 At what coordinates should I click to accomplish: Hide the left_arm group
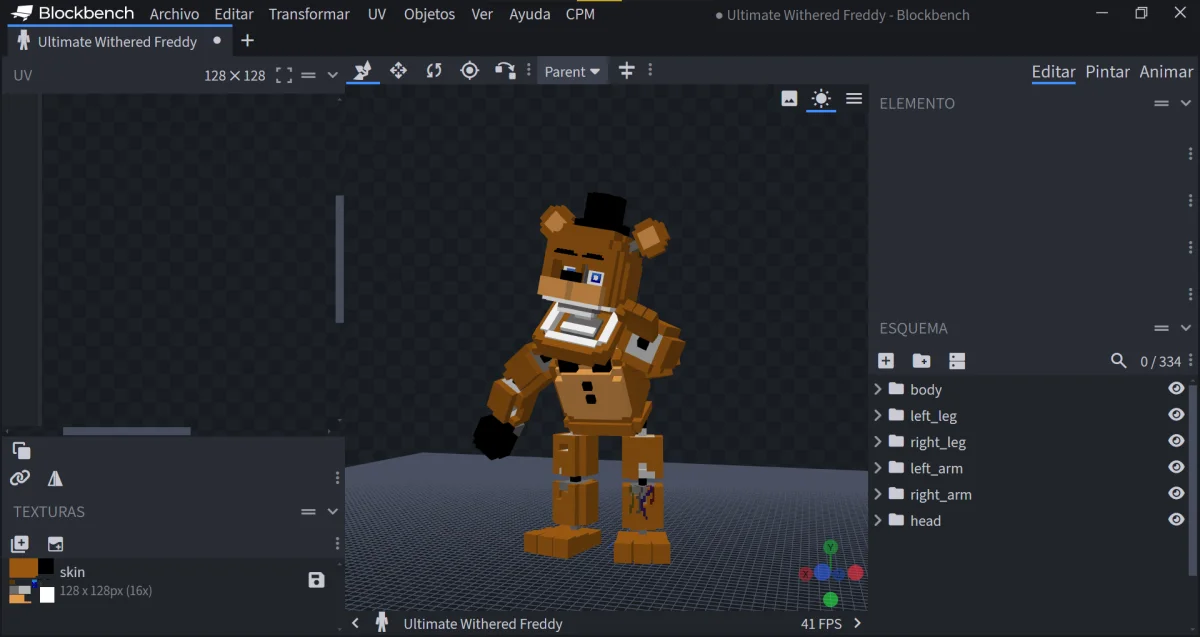1176,467
